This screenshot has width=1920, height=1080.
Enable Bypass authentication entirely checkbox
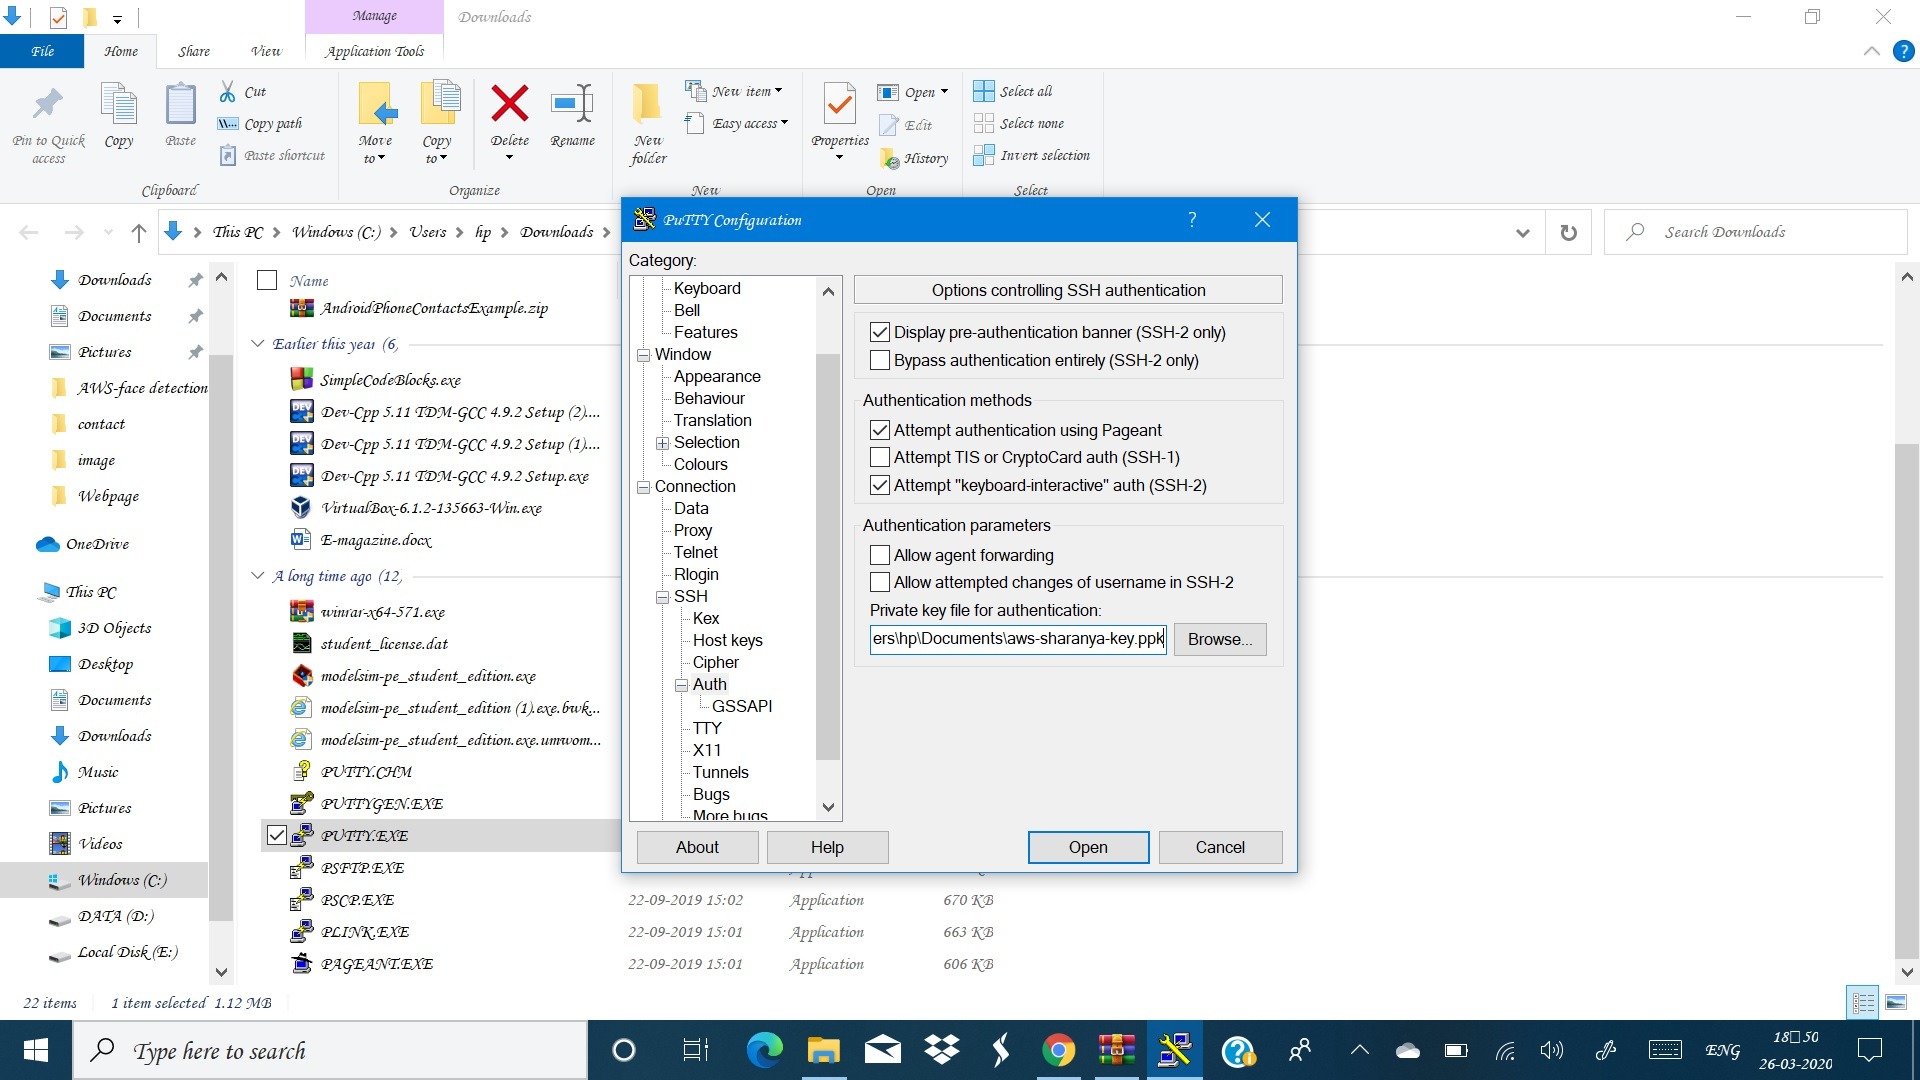pos(880,360)
